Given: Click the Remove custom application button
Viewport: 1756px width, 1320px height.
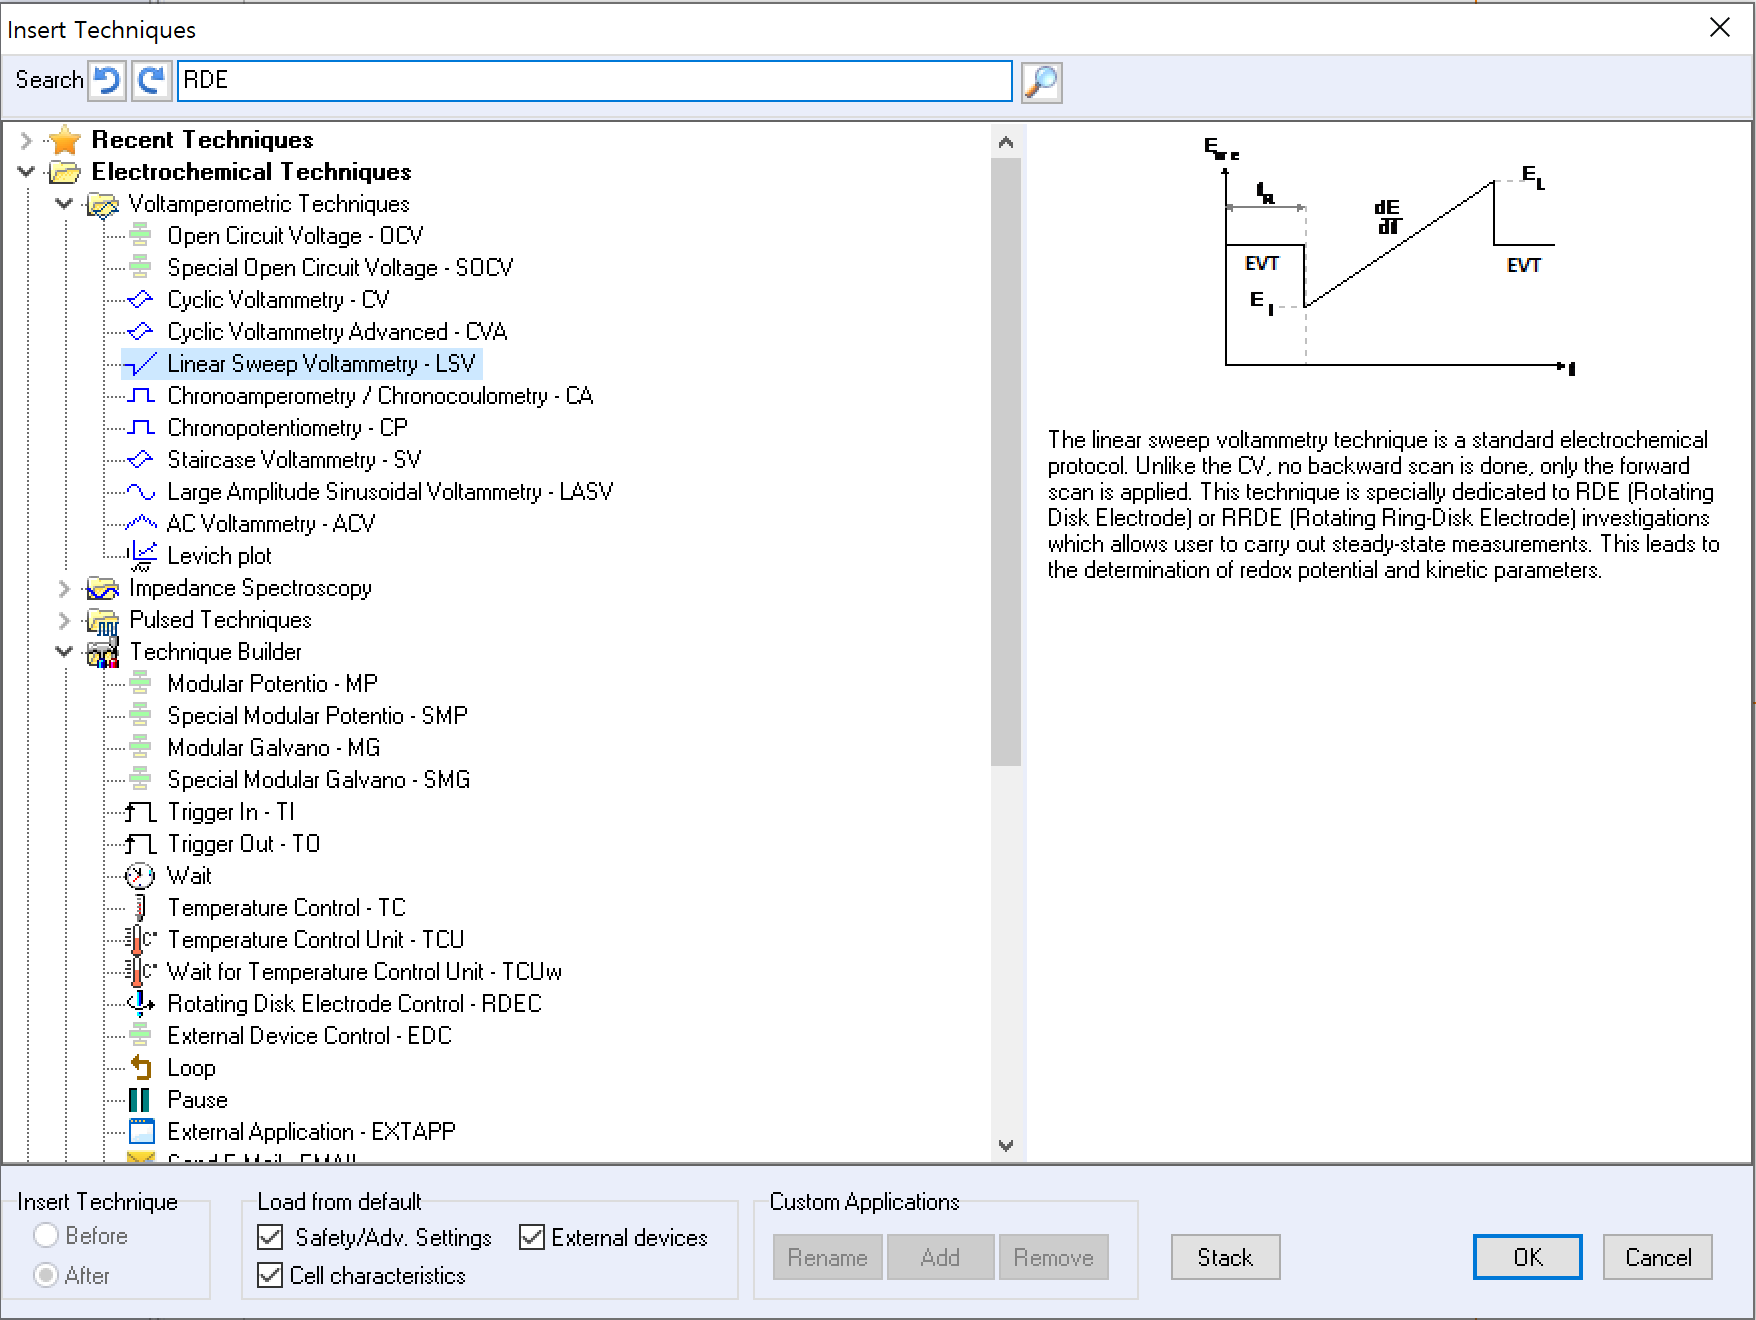Looking at the screenshot, I should pos(1053,1257).
